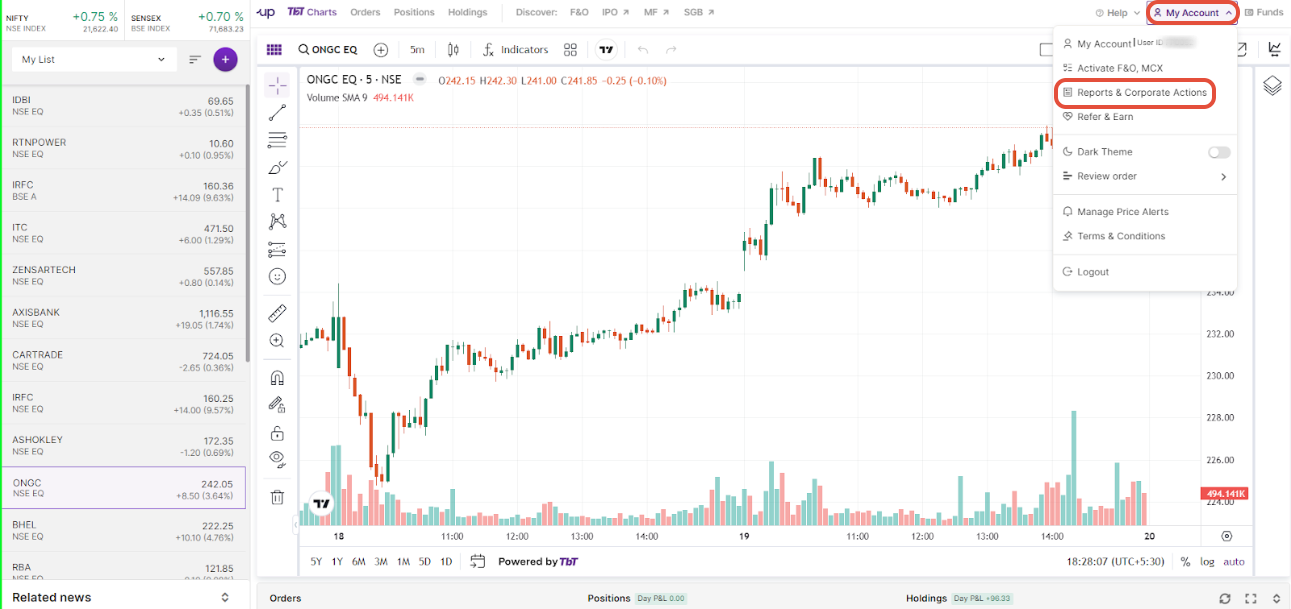Toggle auto scale on price axis

click(1234, 562)
